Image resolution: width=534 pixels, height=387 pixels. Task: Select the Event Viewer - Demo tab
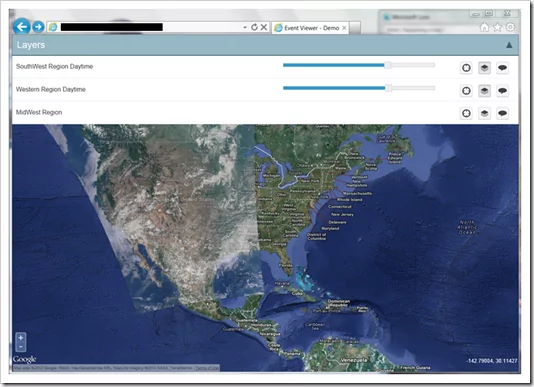pyautogui.click(x=311, y=28)
